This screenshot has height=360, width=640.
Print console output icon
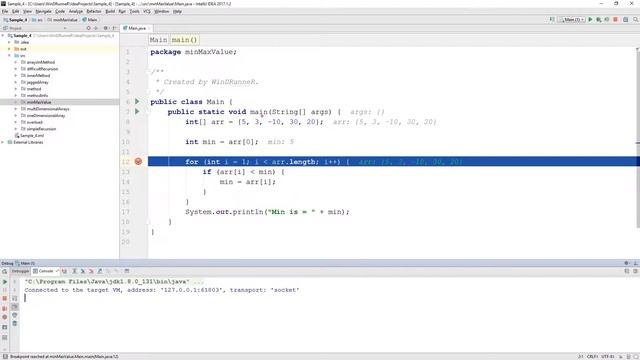pos(15,315)
